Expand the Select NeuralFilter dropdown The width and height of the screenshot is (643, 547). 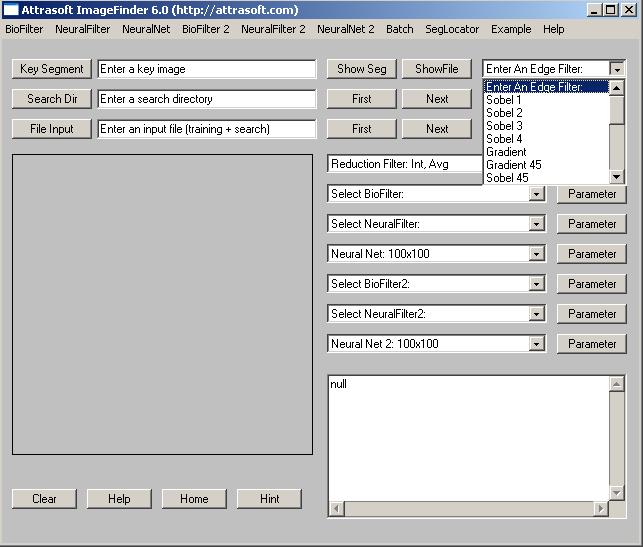coord(537,224)
